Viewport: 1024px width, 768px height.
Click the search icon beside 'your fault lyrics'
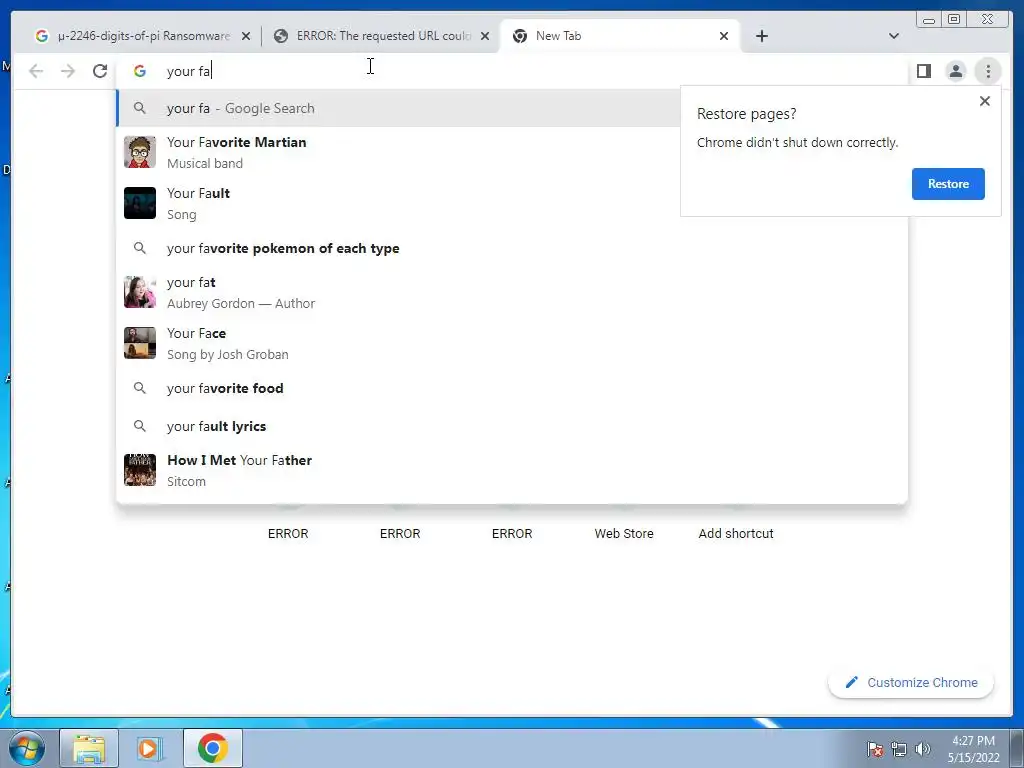coord(140,426)
